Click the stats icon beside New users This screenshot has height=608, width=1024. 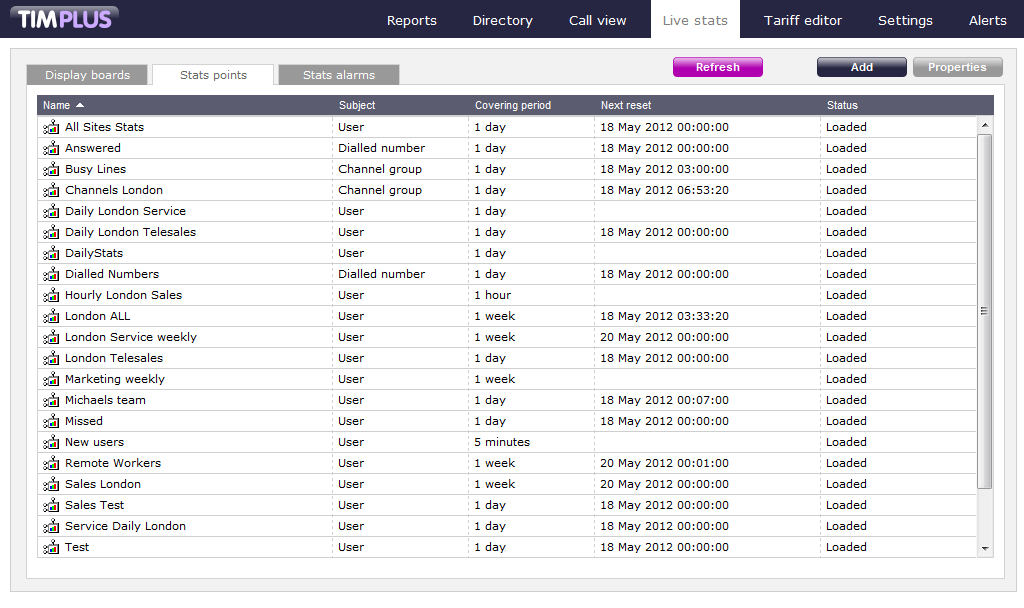51,442
